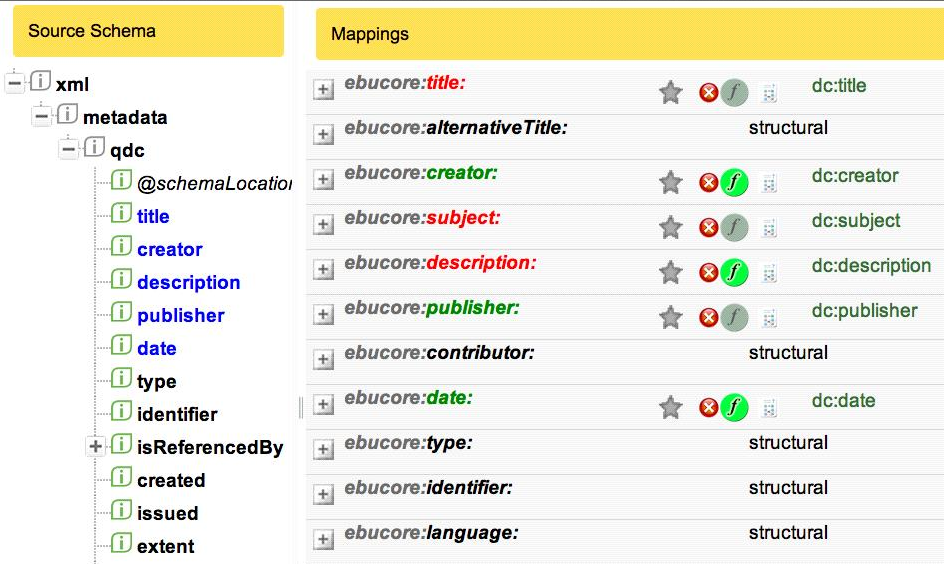Expand the ebucore:alternativeTitle mapping row
The image size is (944, 564).
(x=323, y=134)
